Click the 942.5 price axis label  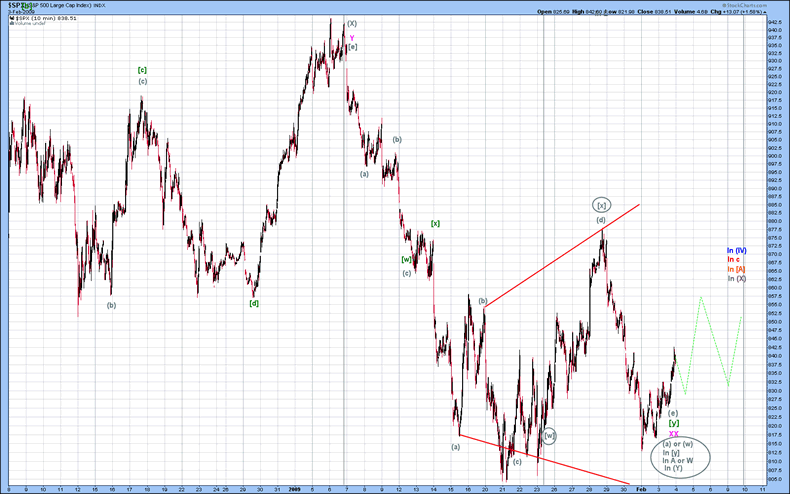tap(775, 22)
